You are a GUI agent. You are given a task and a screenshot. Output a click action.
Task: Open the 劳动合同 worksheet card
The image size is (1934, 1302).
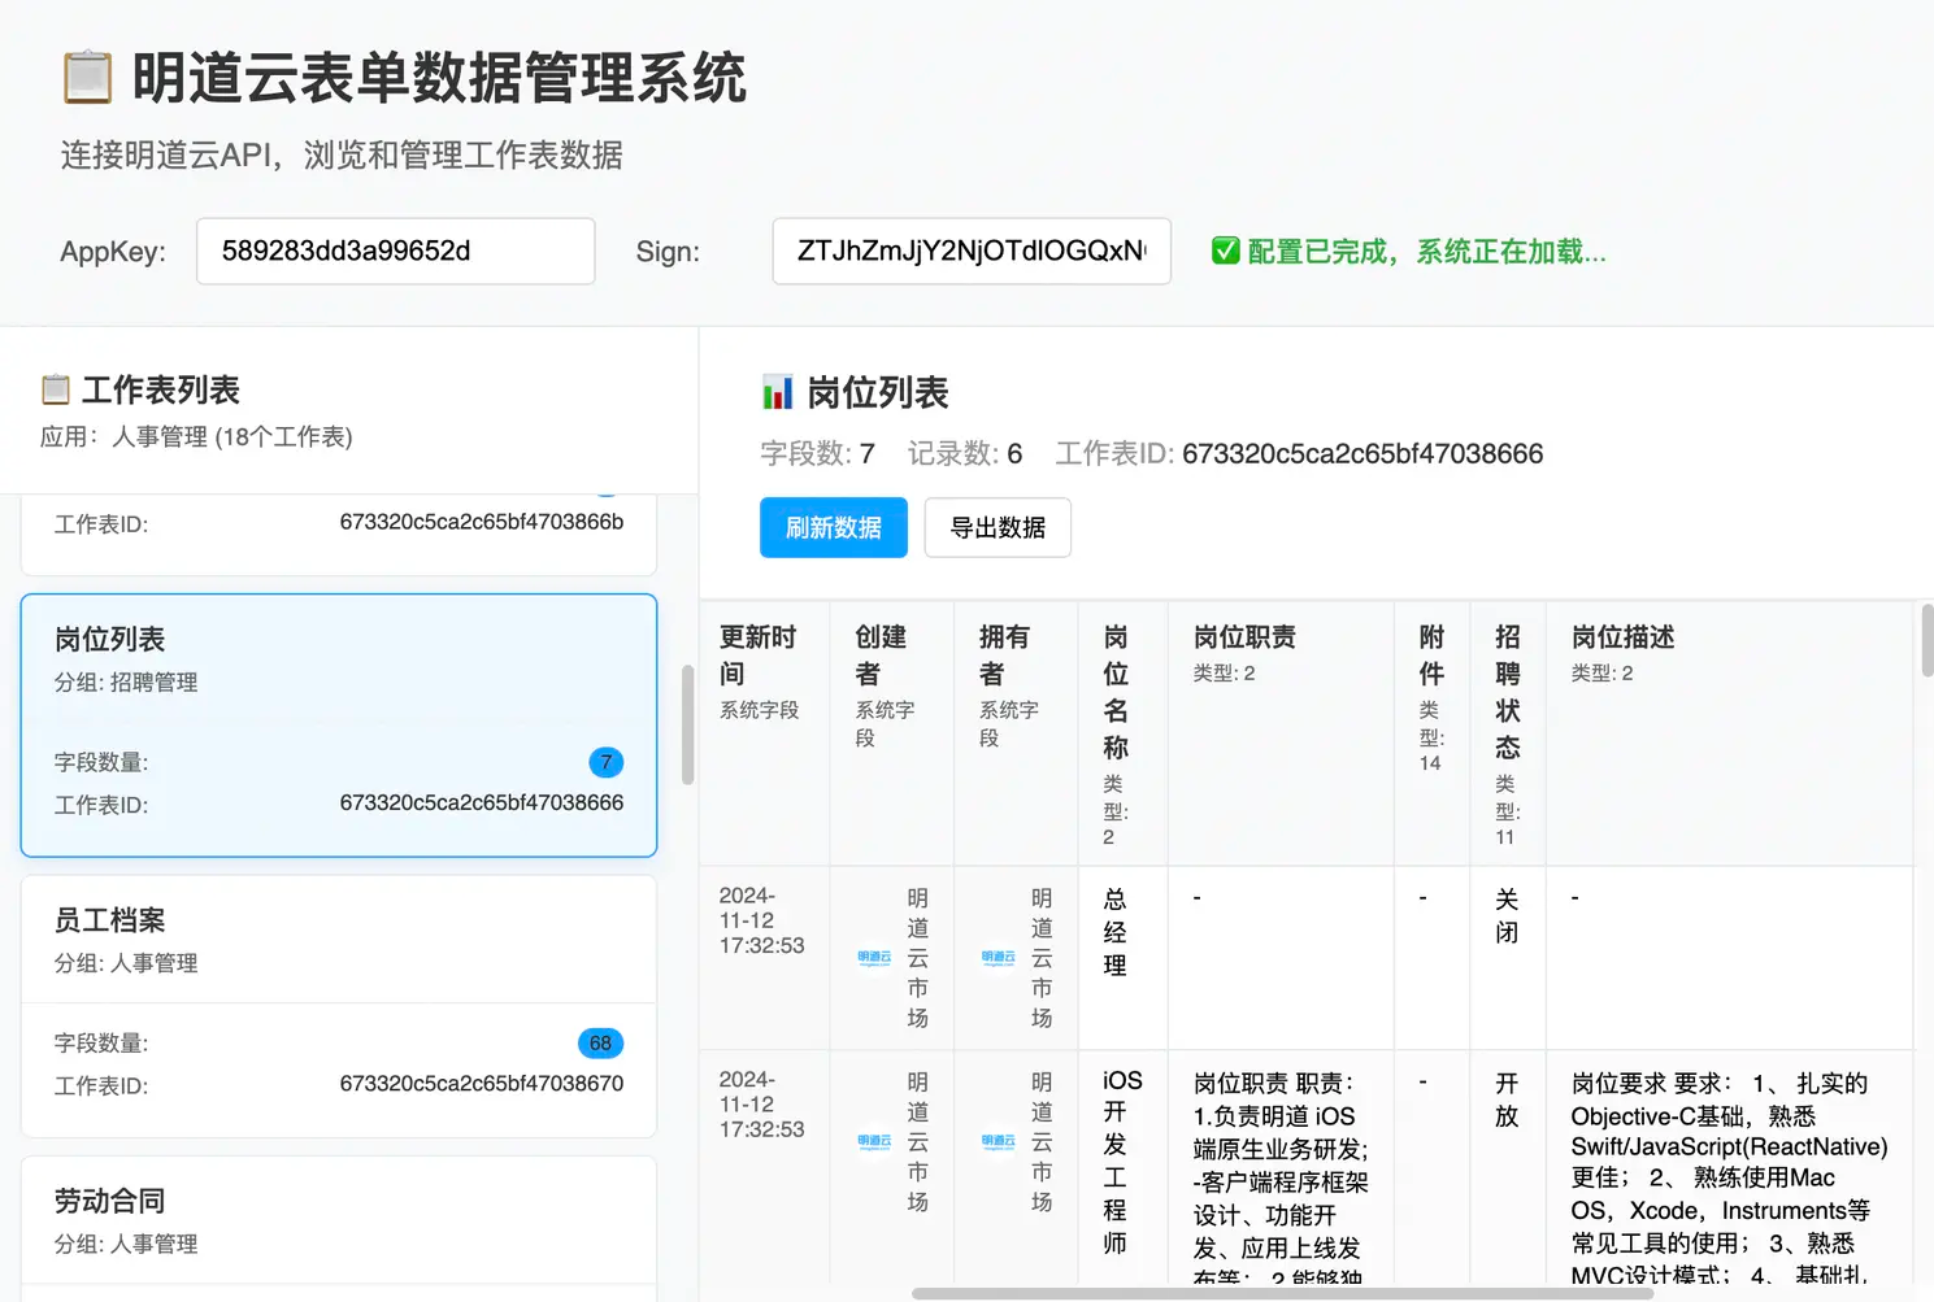pyautogui.click(x=338, y=1220)
